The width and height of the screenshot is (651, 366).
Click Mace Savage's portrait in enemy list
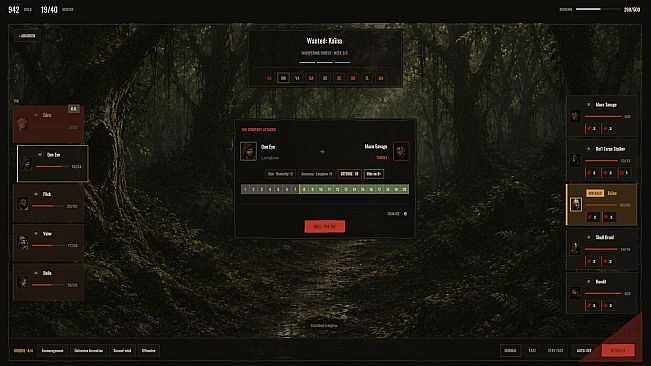coord(575,116)
